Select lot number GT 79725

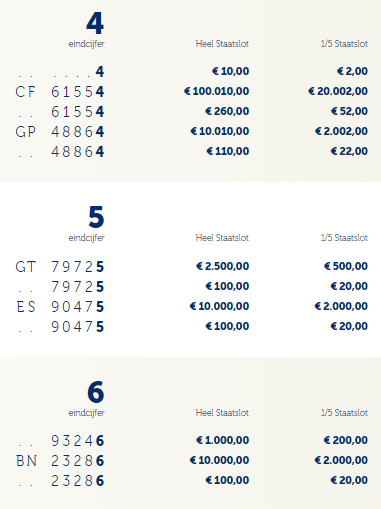click(60, 267)
